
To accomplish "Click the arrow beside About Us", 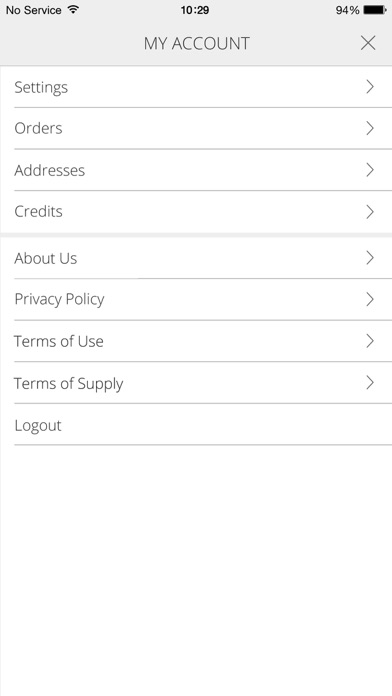I will click(x=370, y=258).
